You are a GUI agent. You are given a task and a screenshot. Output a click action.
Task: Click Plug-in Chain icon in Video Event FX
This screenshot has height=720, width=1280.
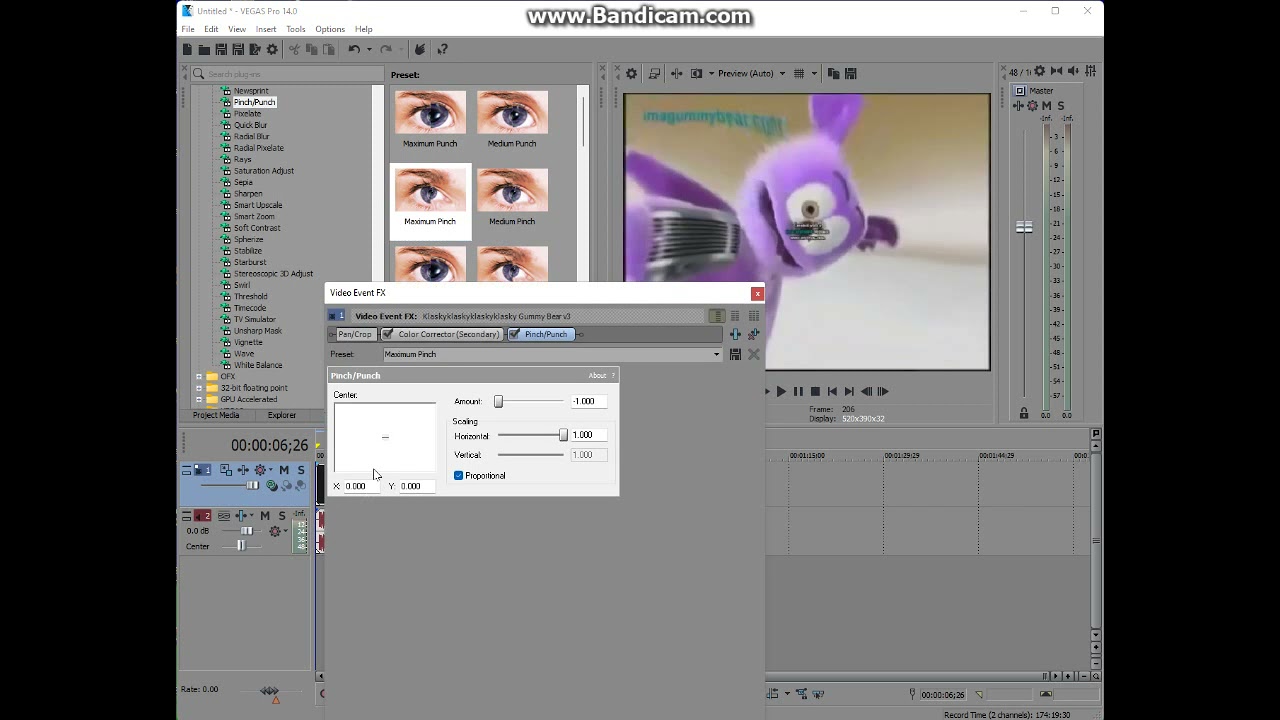[735, 334]
